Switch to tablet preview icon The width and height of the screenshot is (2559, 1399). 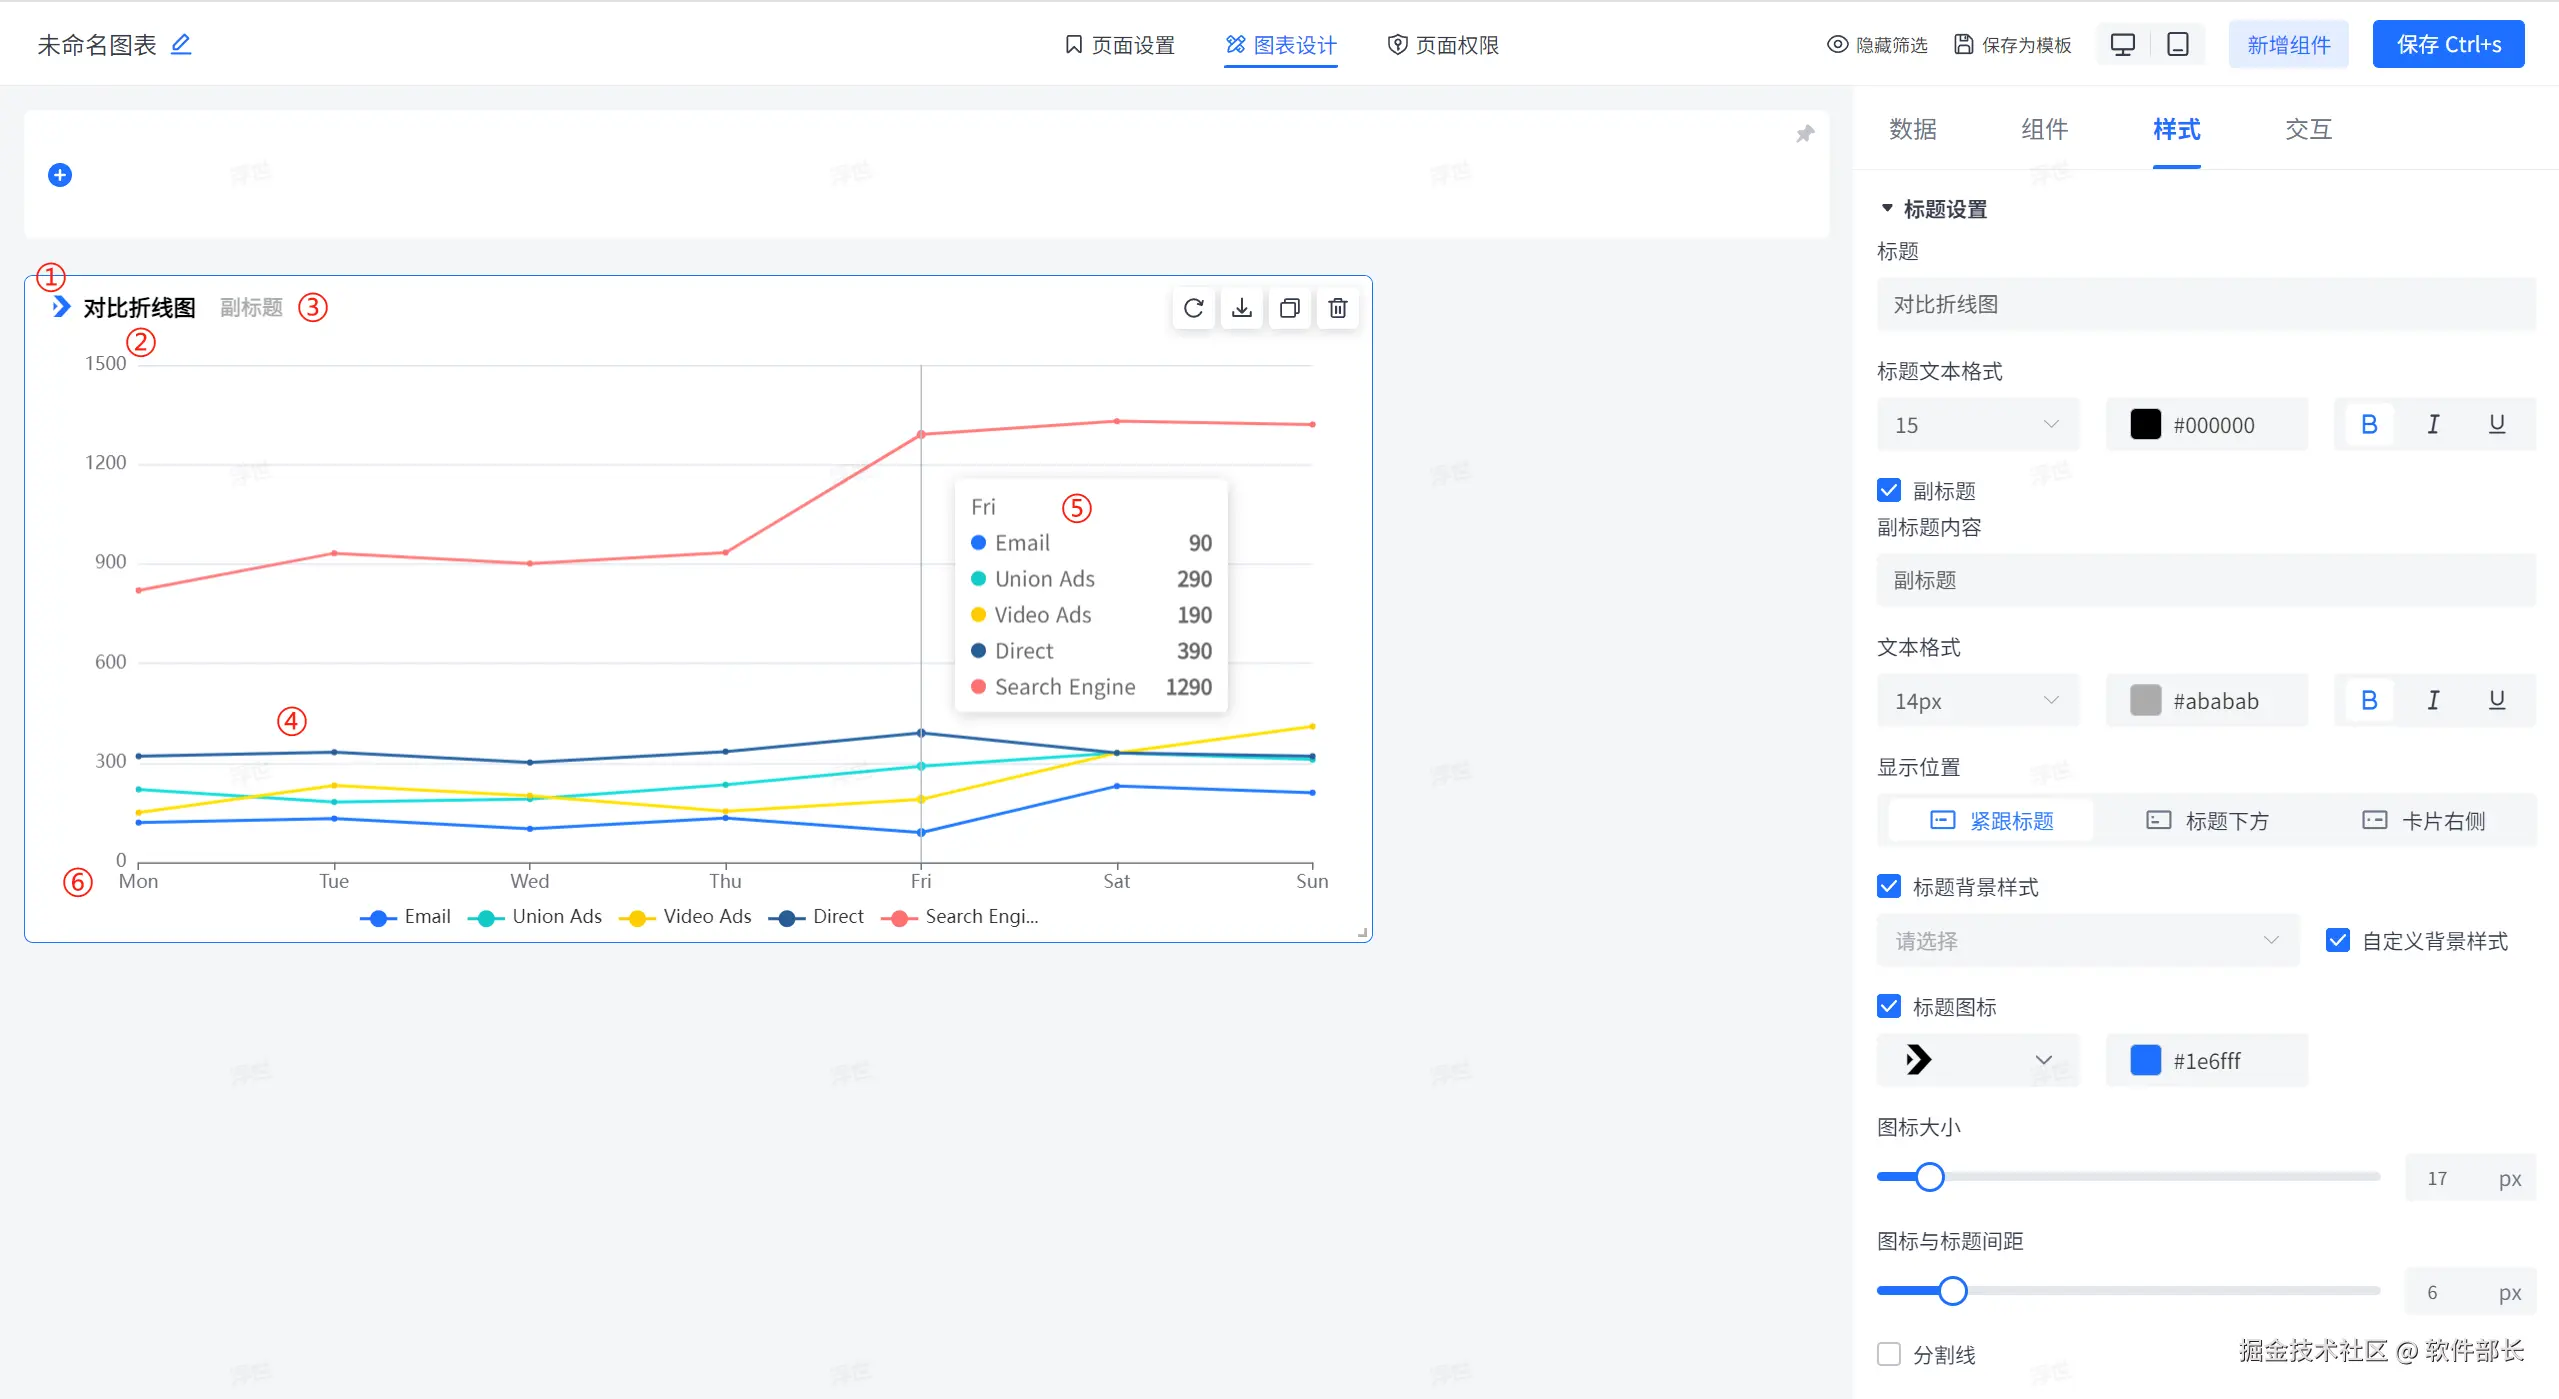pos(2177,44)
